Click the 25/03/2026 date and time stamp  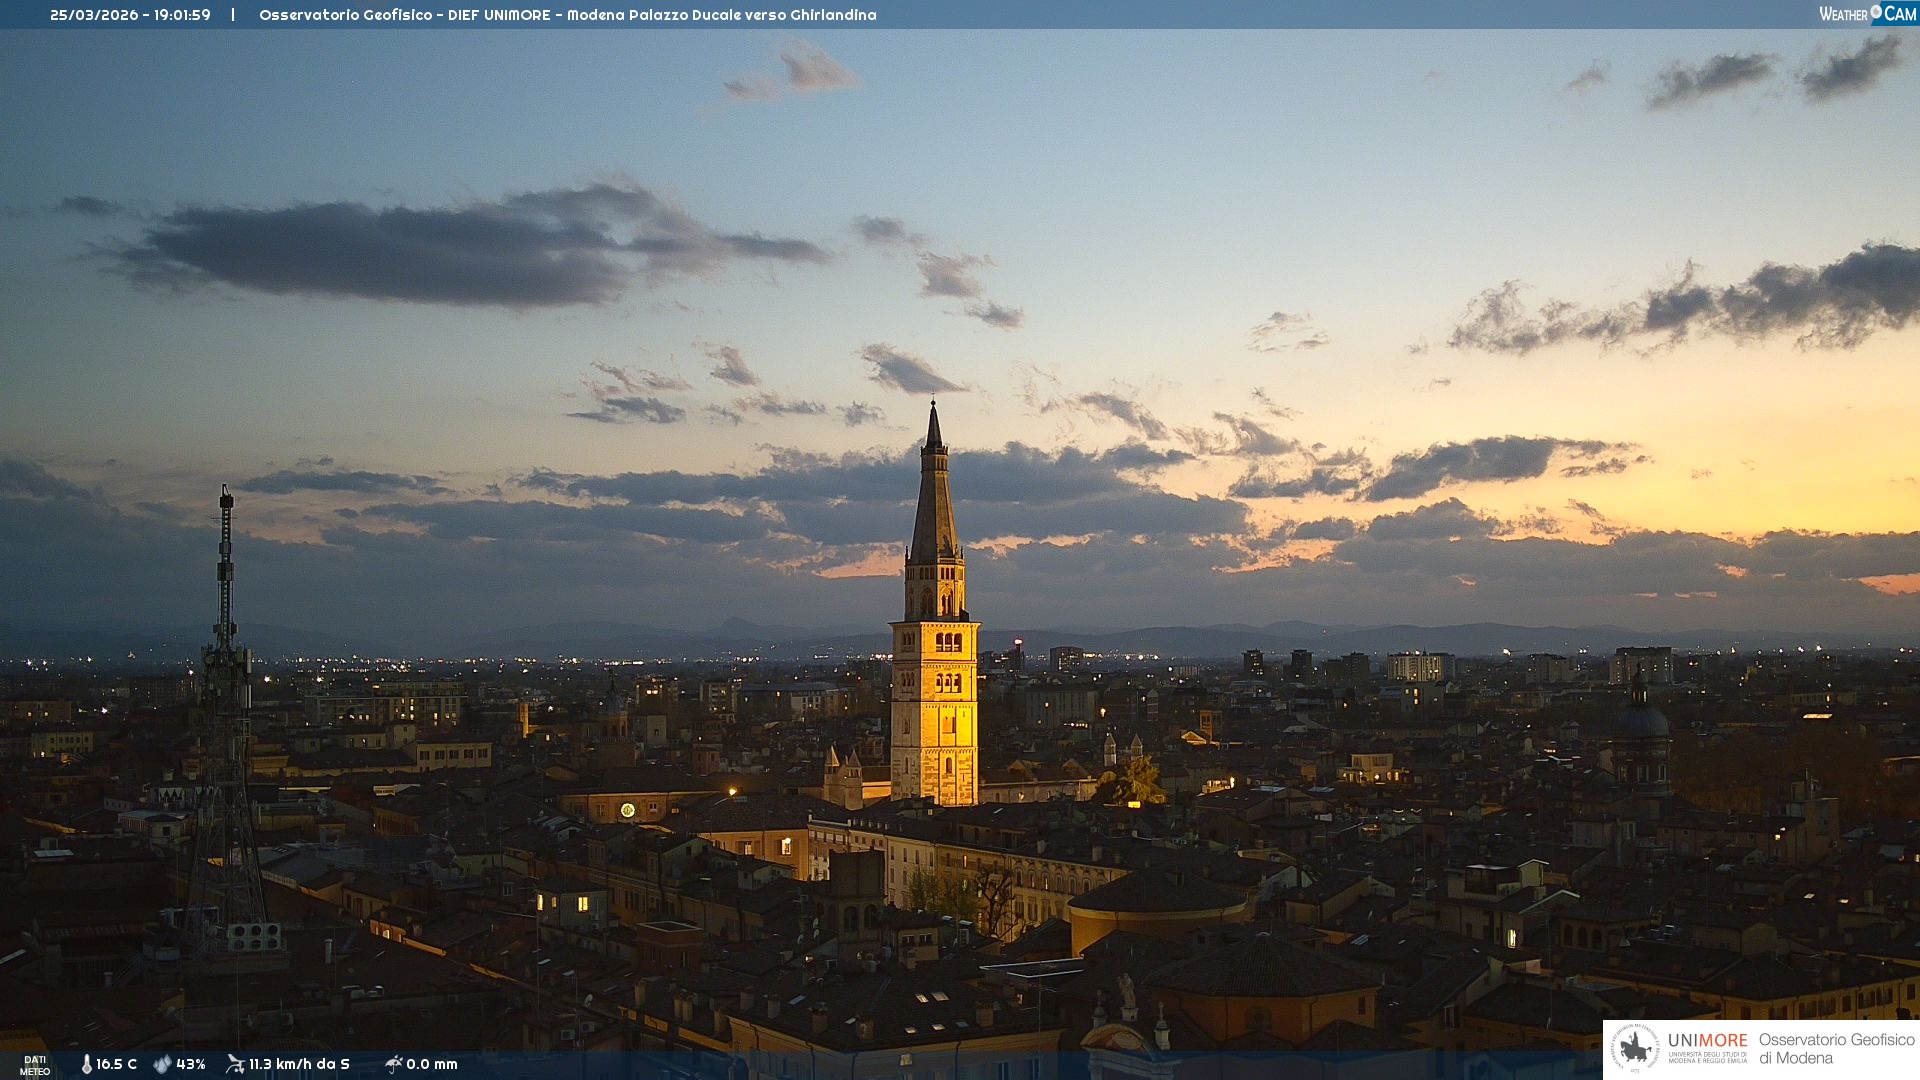coord(130,15)
